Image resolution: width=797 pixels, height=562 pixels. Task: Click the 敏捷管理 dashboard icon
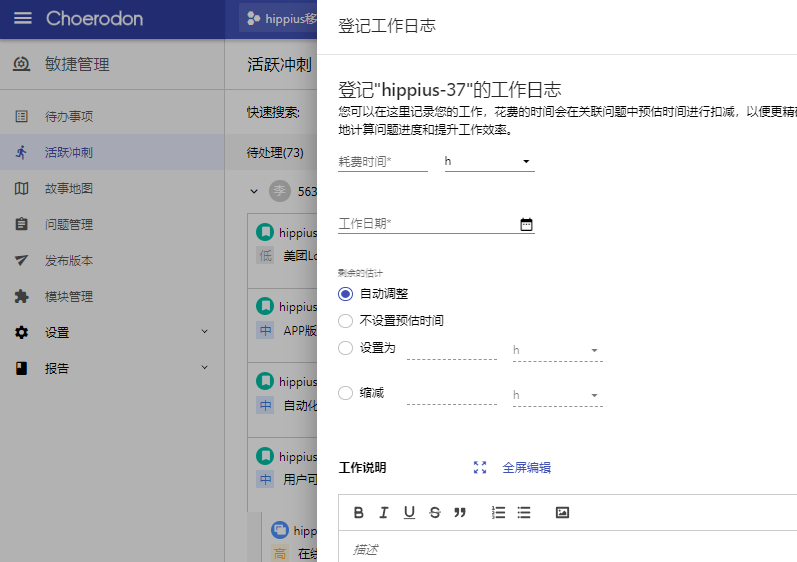coord(21,64)
